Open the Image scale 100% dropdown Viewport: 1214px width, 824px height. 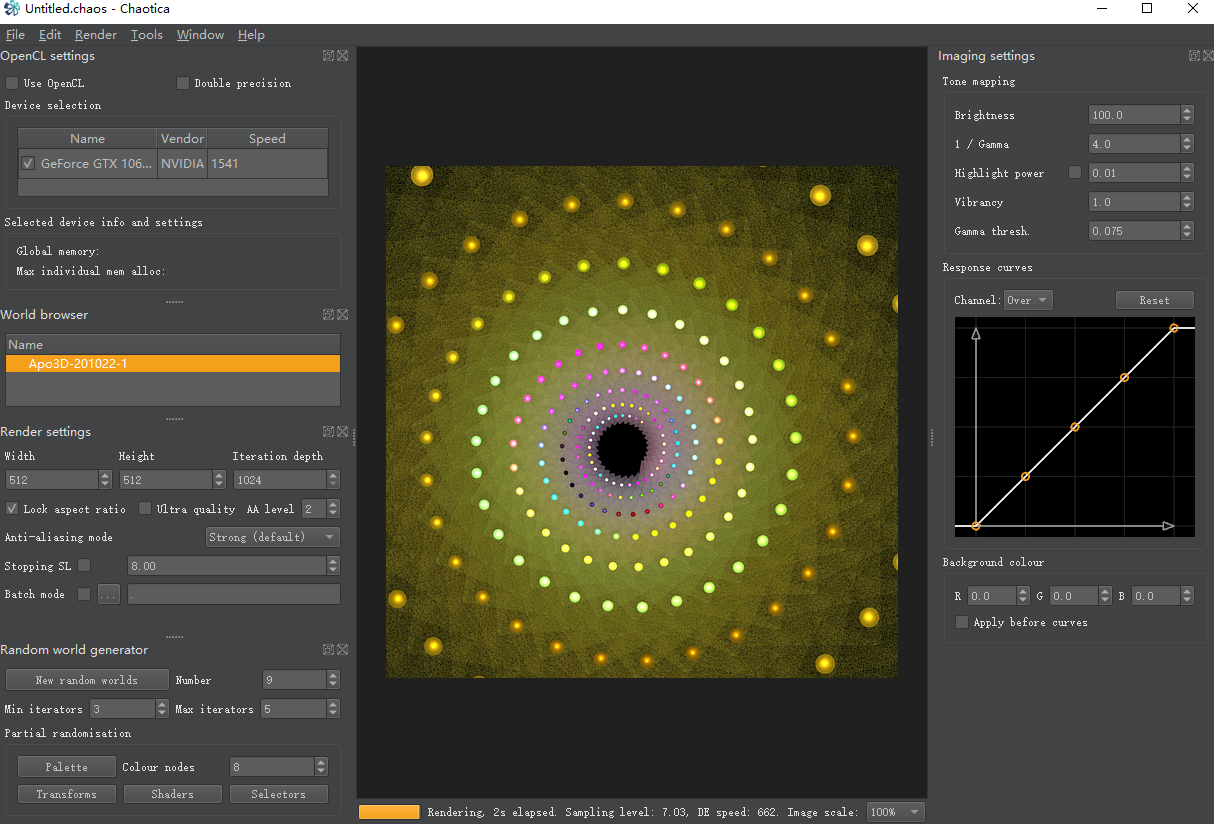895,812
